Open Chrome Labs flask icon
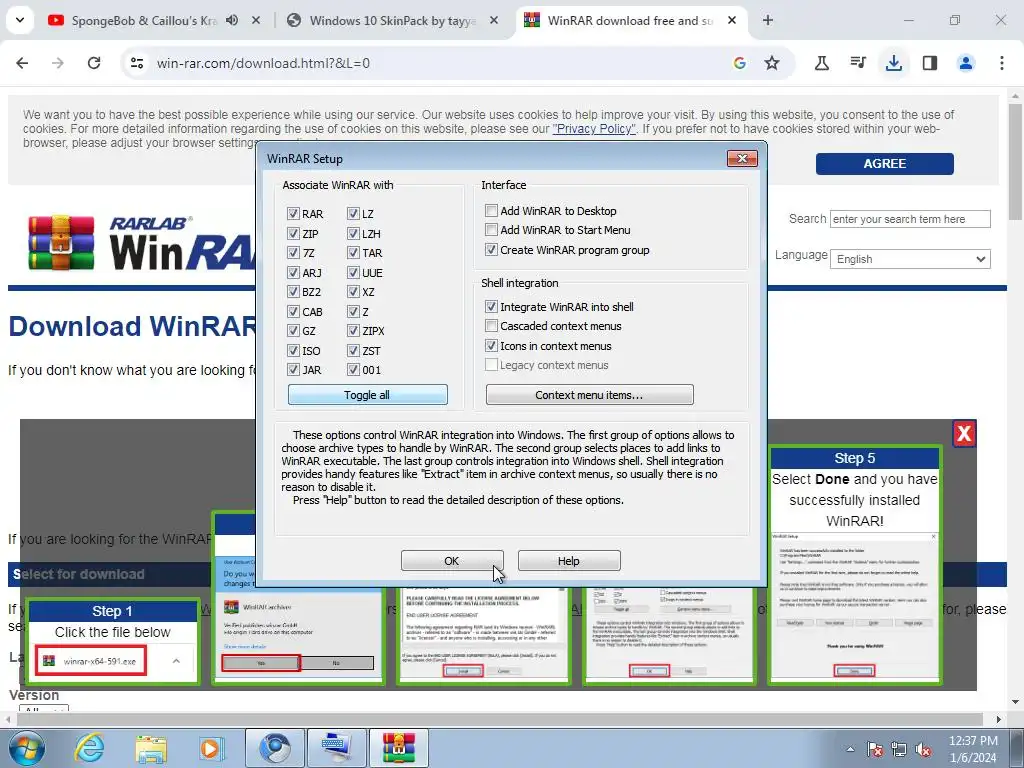The image size is (1024, 768). [x=822, y=63]
